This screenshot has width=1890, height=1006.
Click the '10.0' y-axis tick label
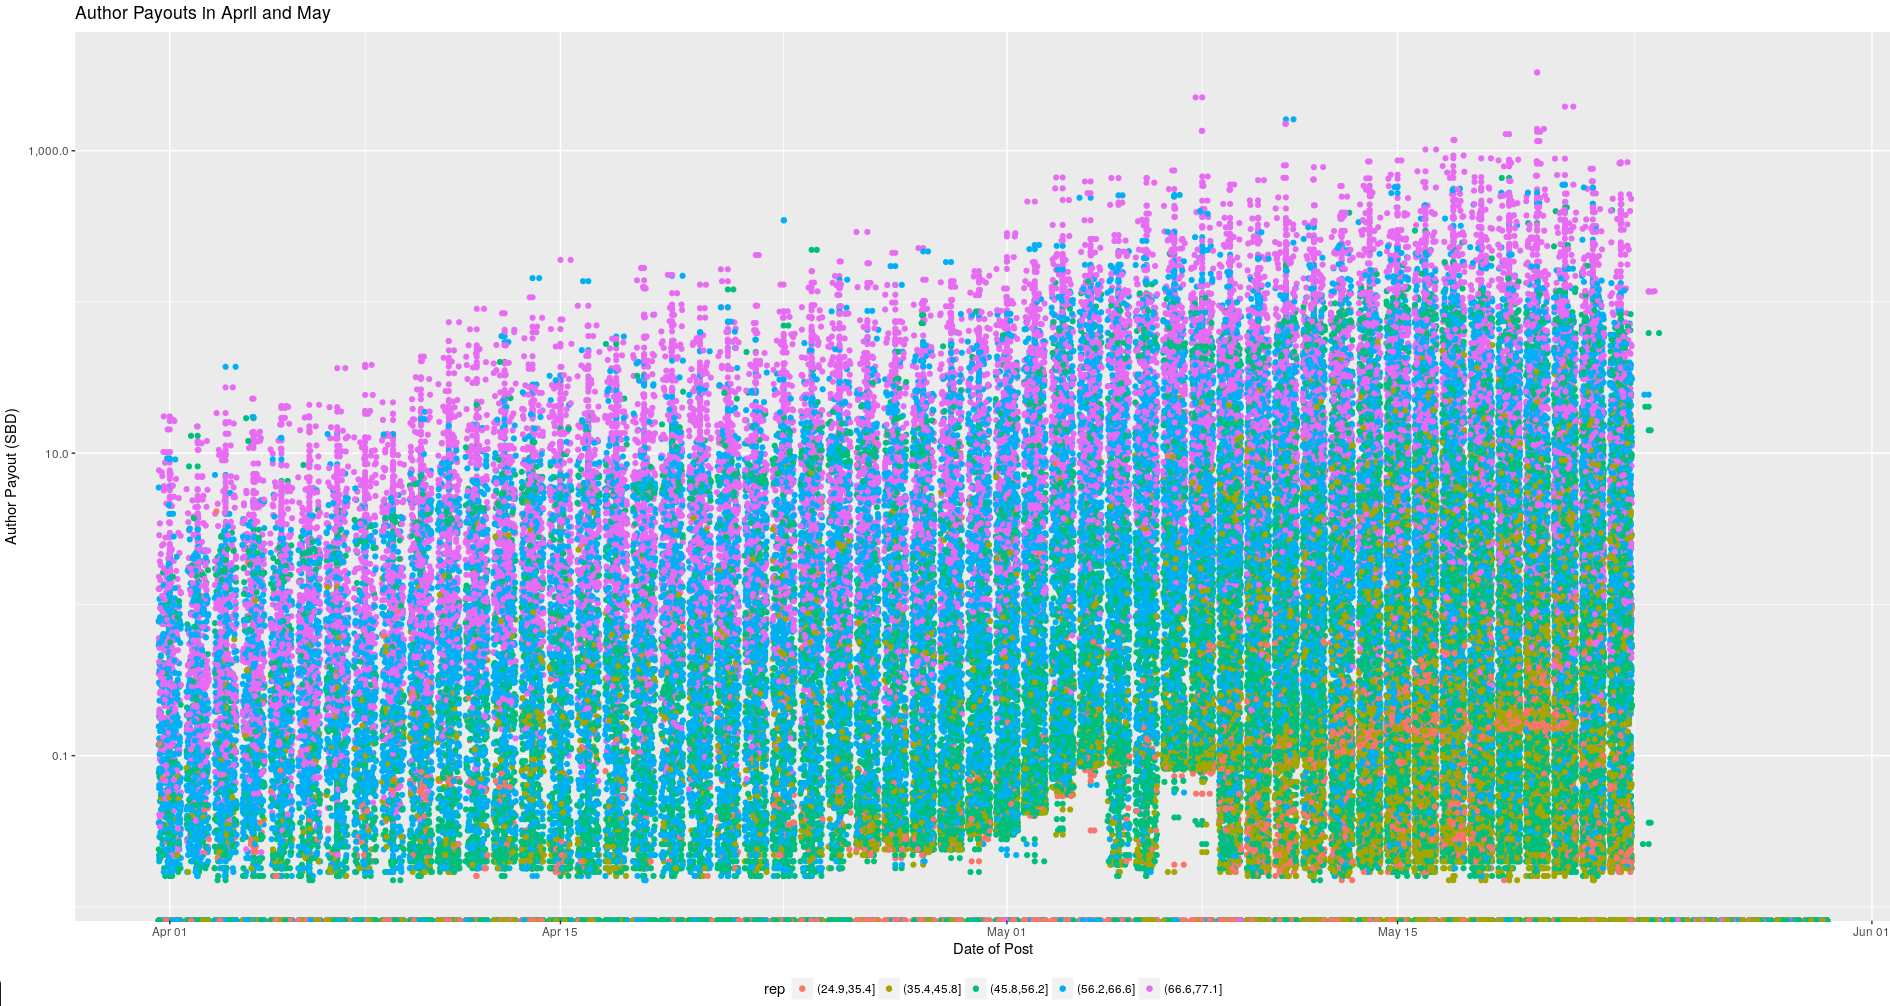pyautogui.click(x=57, y=454)
